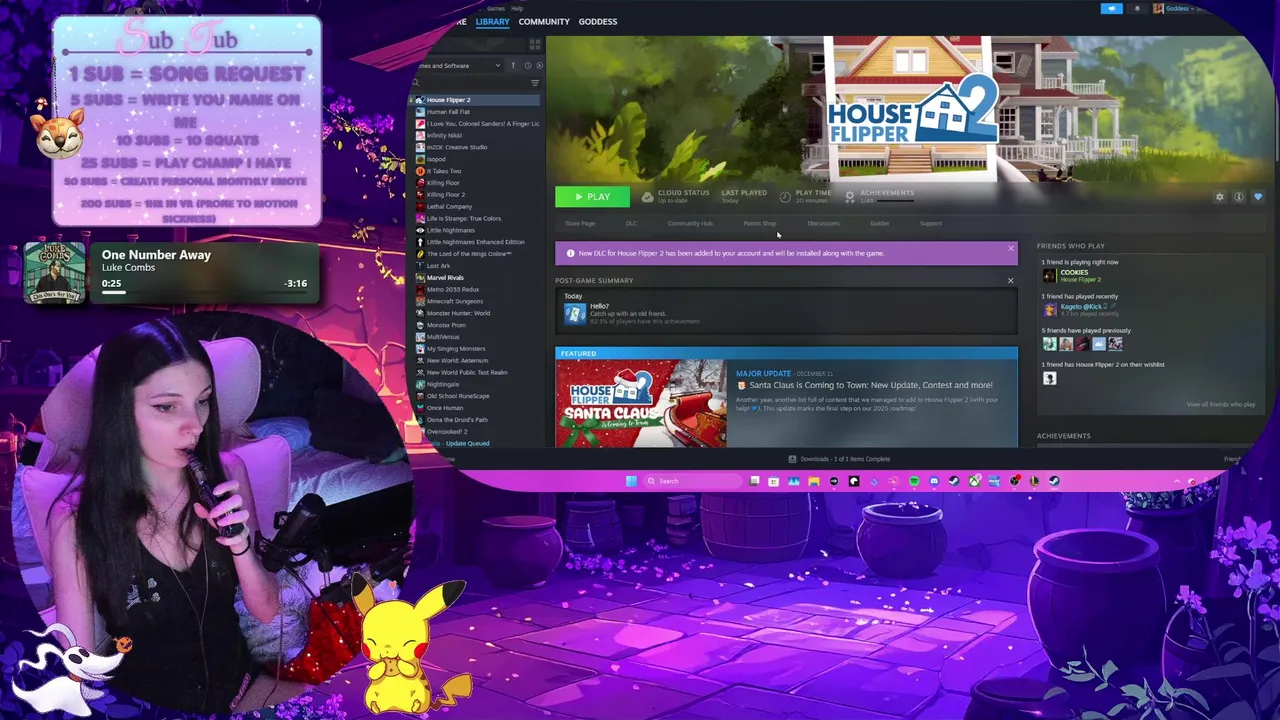The width and height of the screenshot is (1280, 720).
Task: Click the ready-to-play filter icon
Action: (538, 66)
